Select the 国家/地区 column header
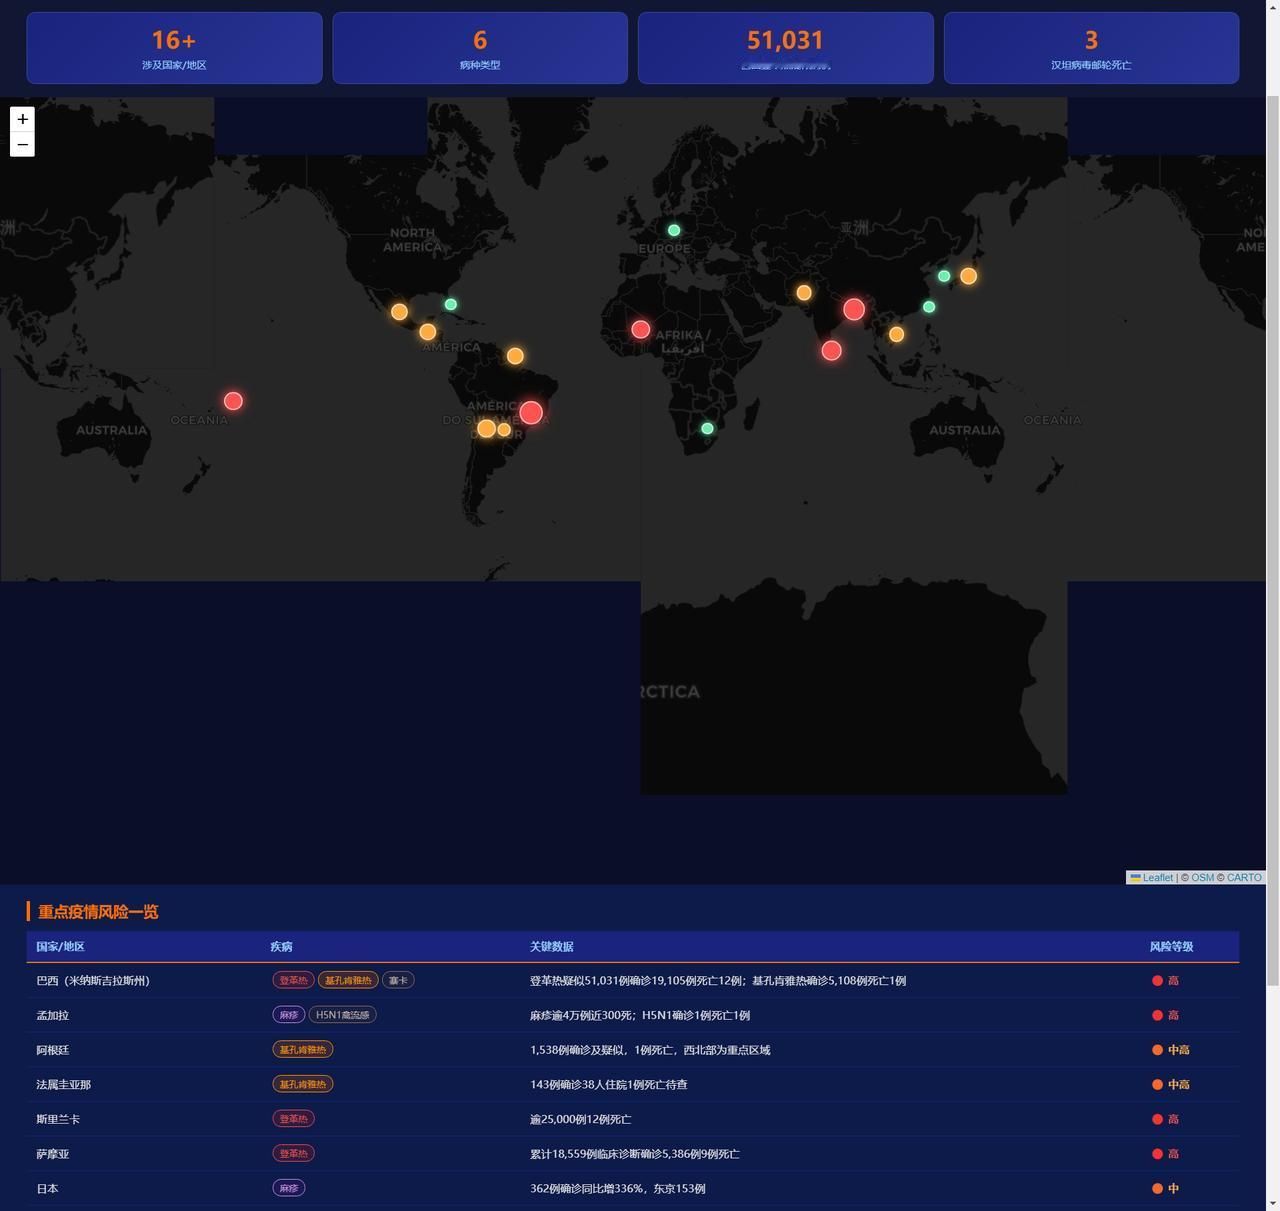Screen dimensions: 1280x1211 [60, 946]
